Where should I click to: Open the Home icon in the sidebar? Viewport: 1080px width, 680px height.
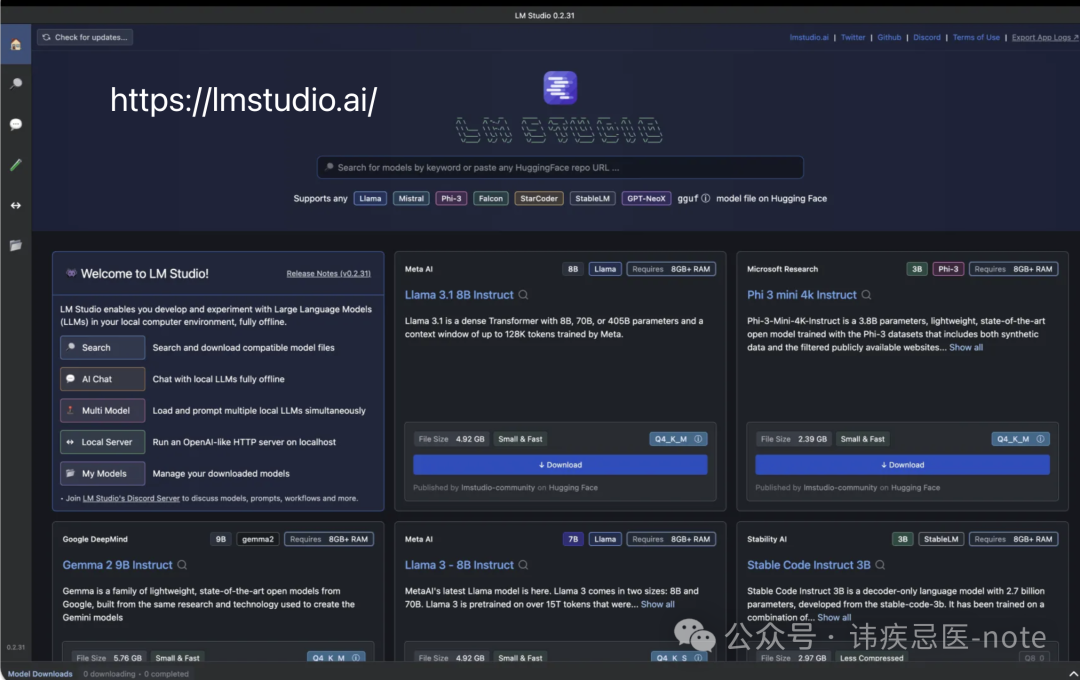(x=16, y=45)
